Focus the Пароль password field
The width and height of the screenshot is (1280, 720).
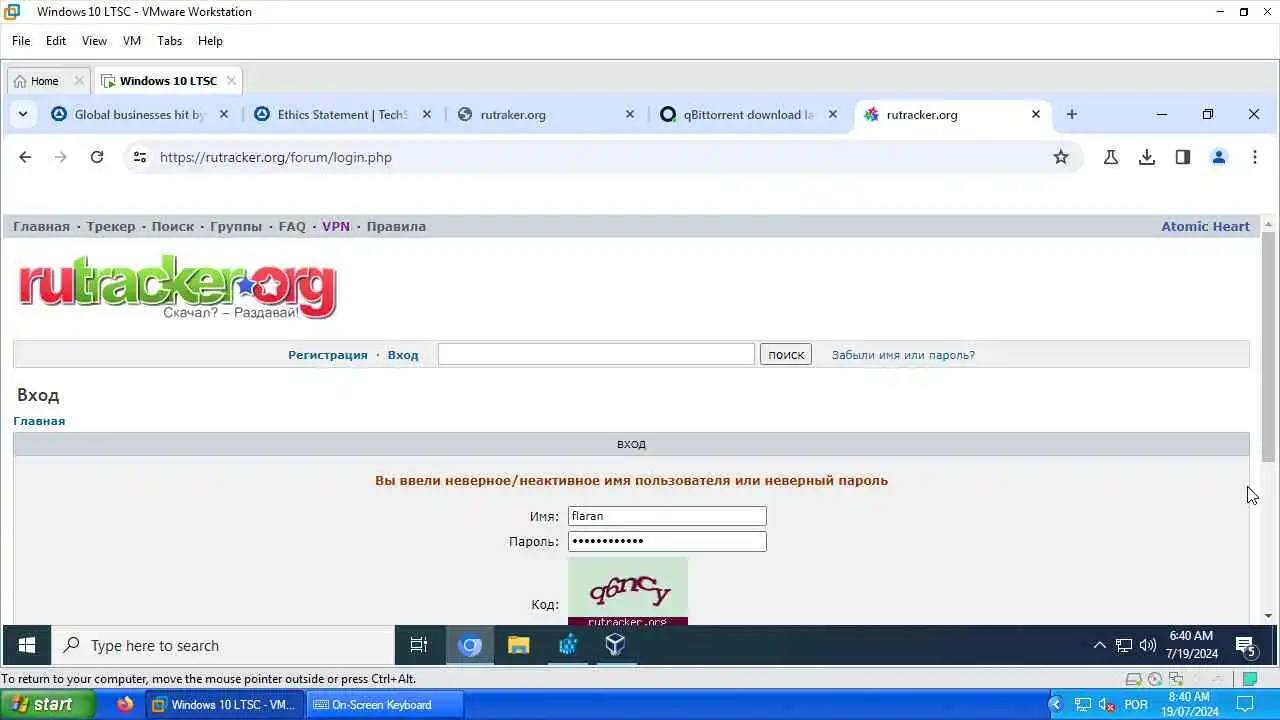click(x=667, y=541)
